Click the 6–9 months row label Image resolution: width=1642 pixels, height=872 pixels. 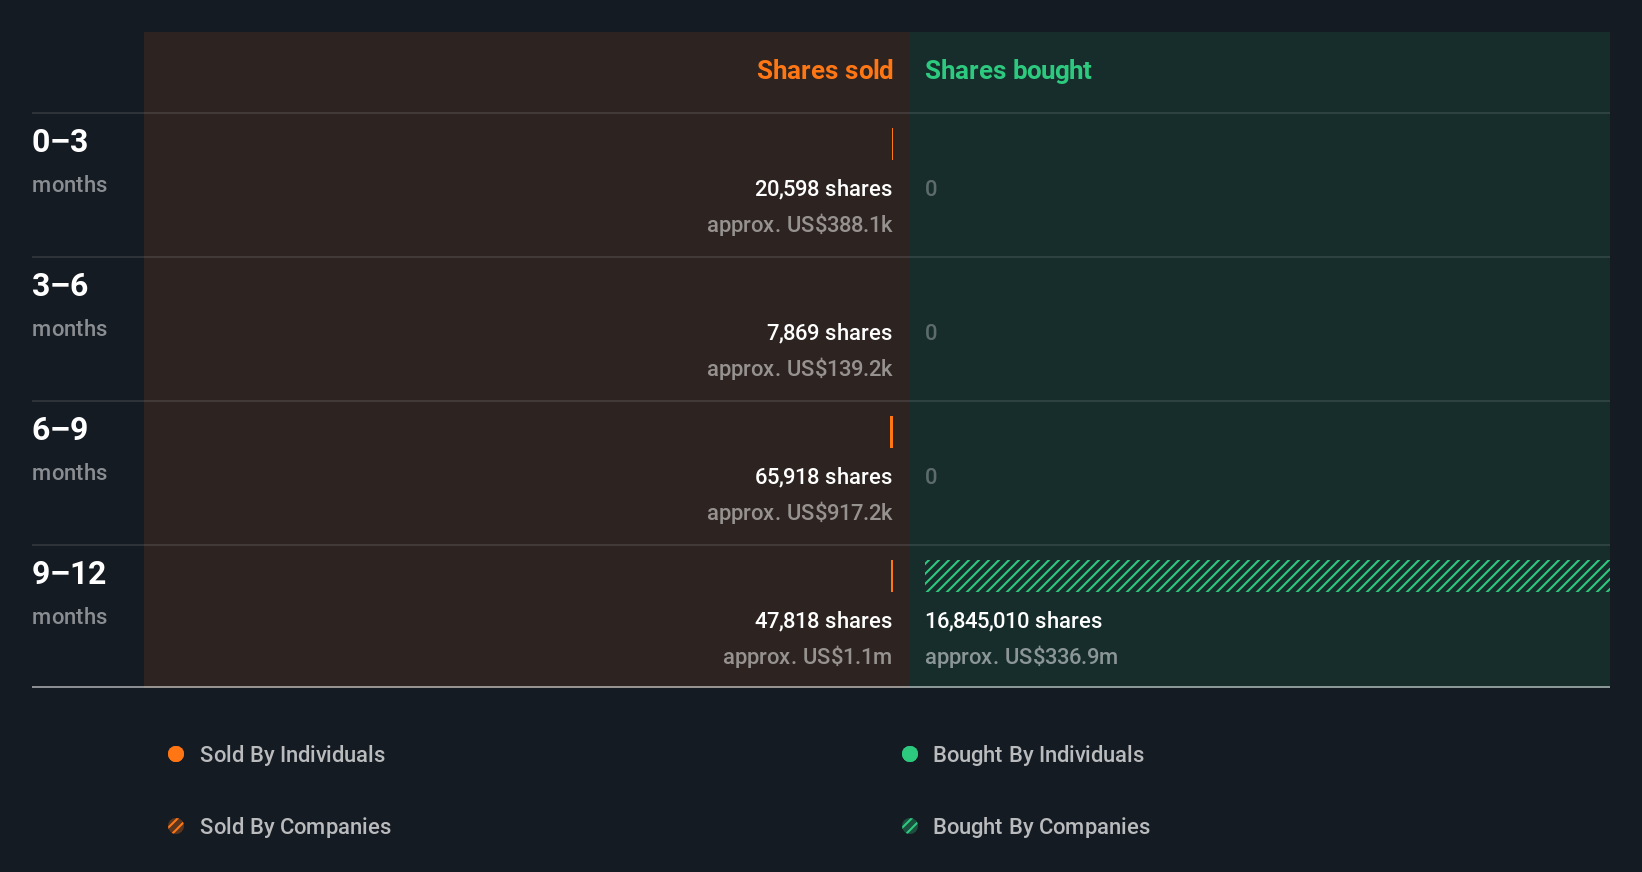tap(69, 448)
